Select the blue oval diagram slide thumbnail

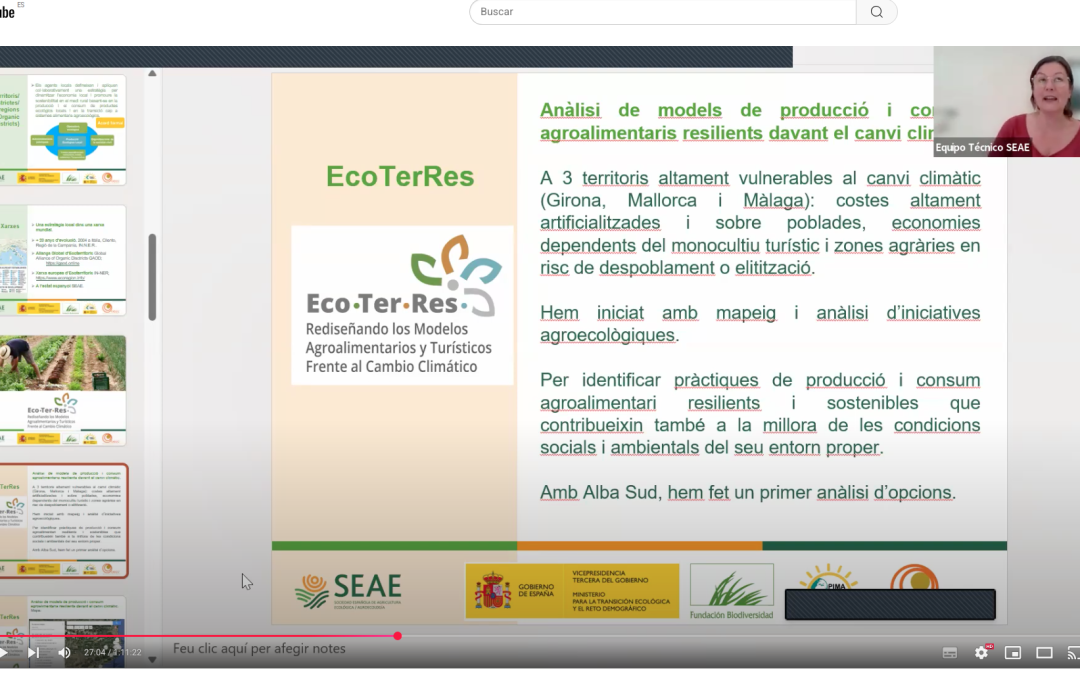tap(63, 129)
